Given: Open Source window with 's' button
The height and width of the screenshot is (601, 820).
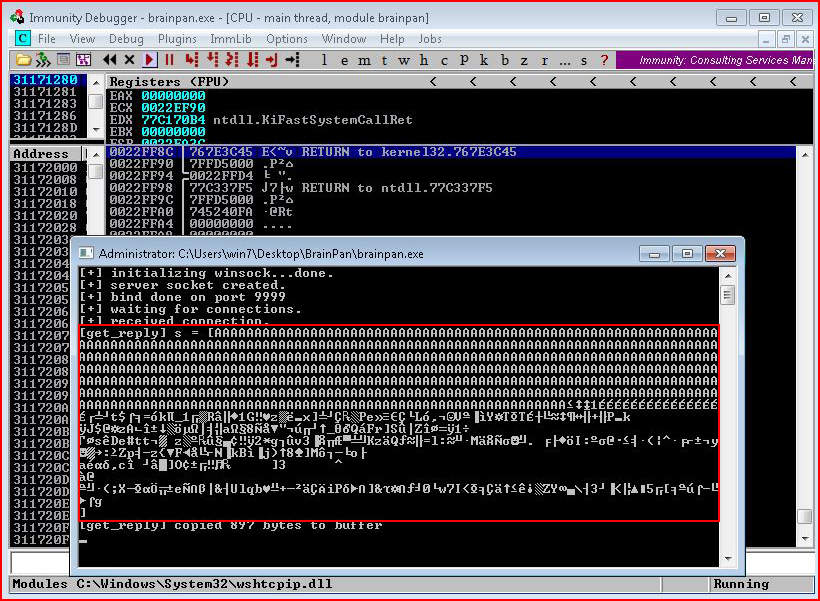Looking at the screenshot, I should [x=584, y=60].
